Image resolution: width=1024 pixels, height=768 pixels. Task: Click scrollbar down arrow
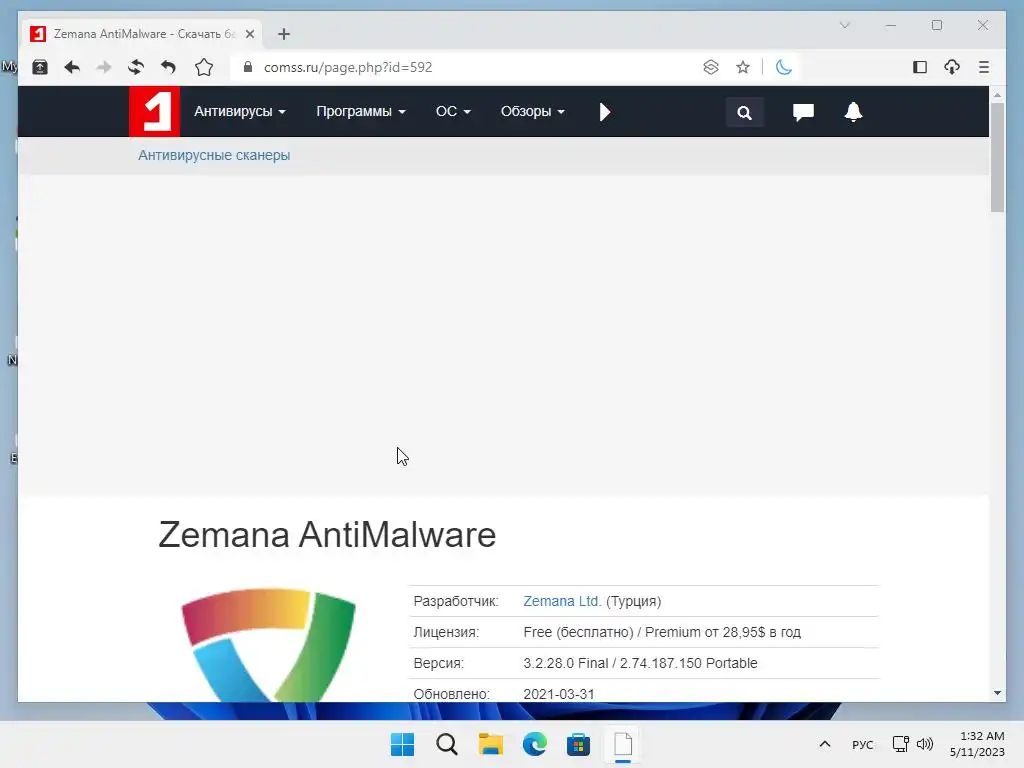(x=997, y=693)
